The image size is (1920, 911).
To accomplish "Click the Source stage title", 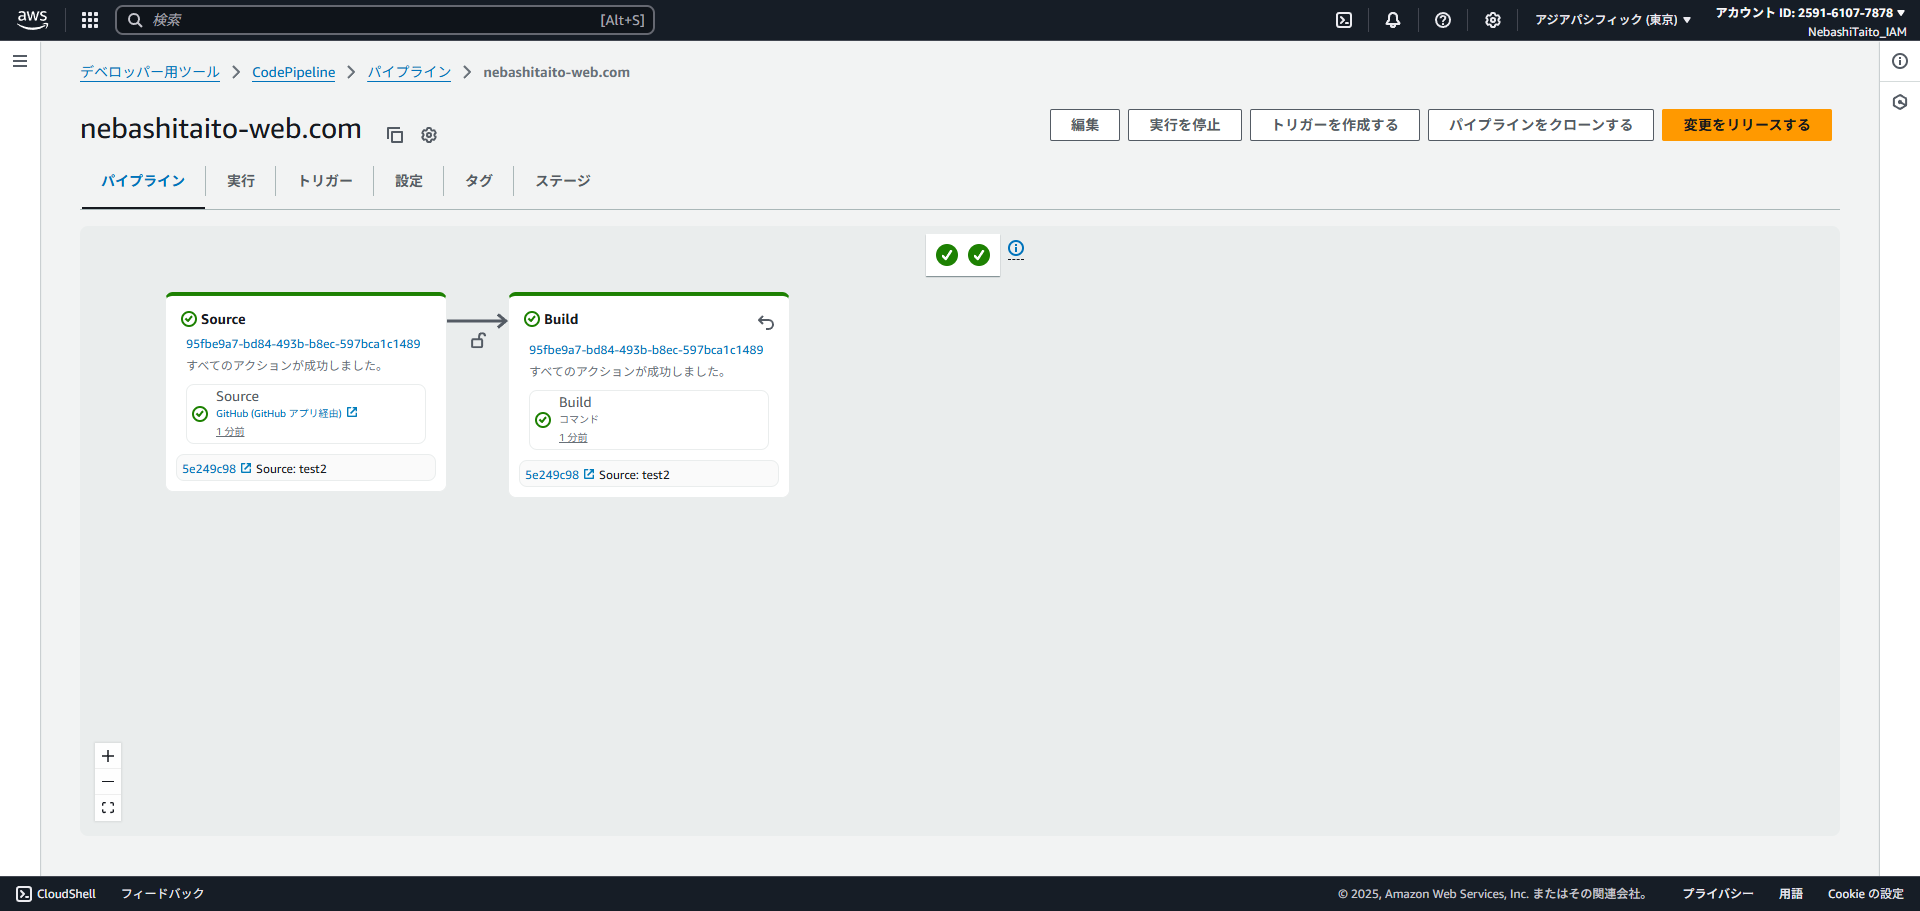I will 223,319.
